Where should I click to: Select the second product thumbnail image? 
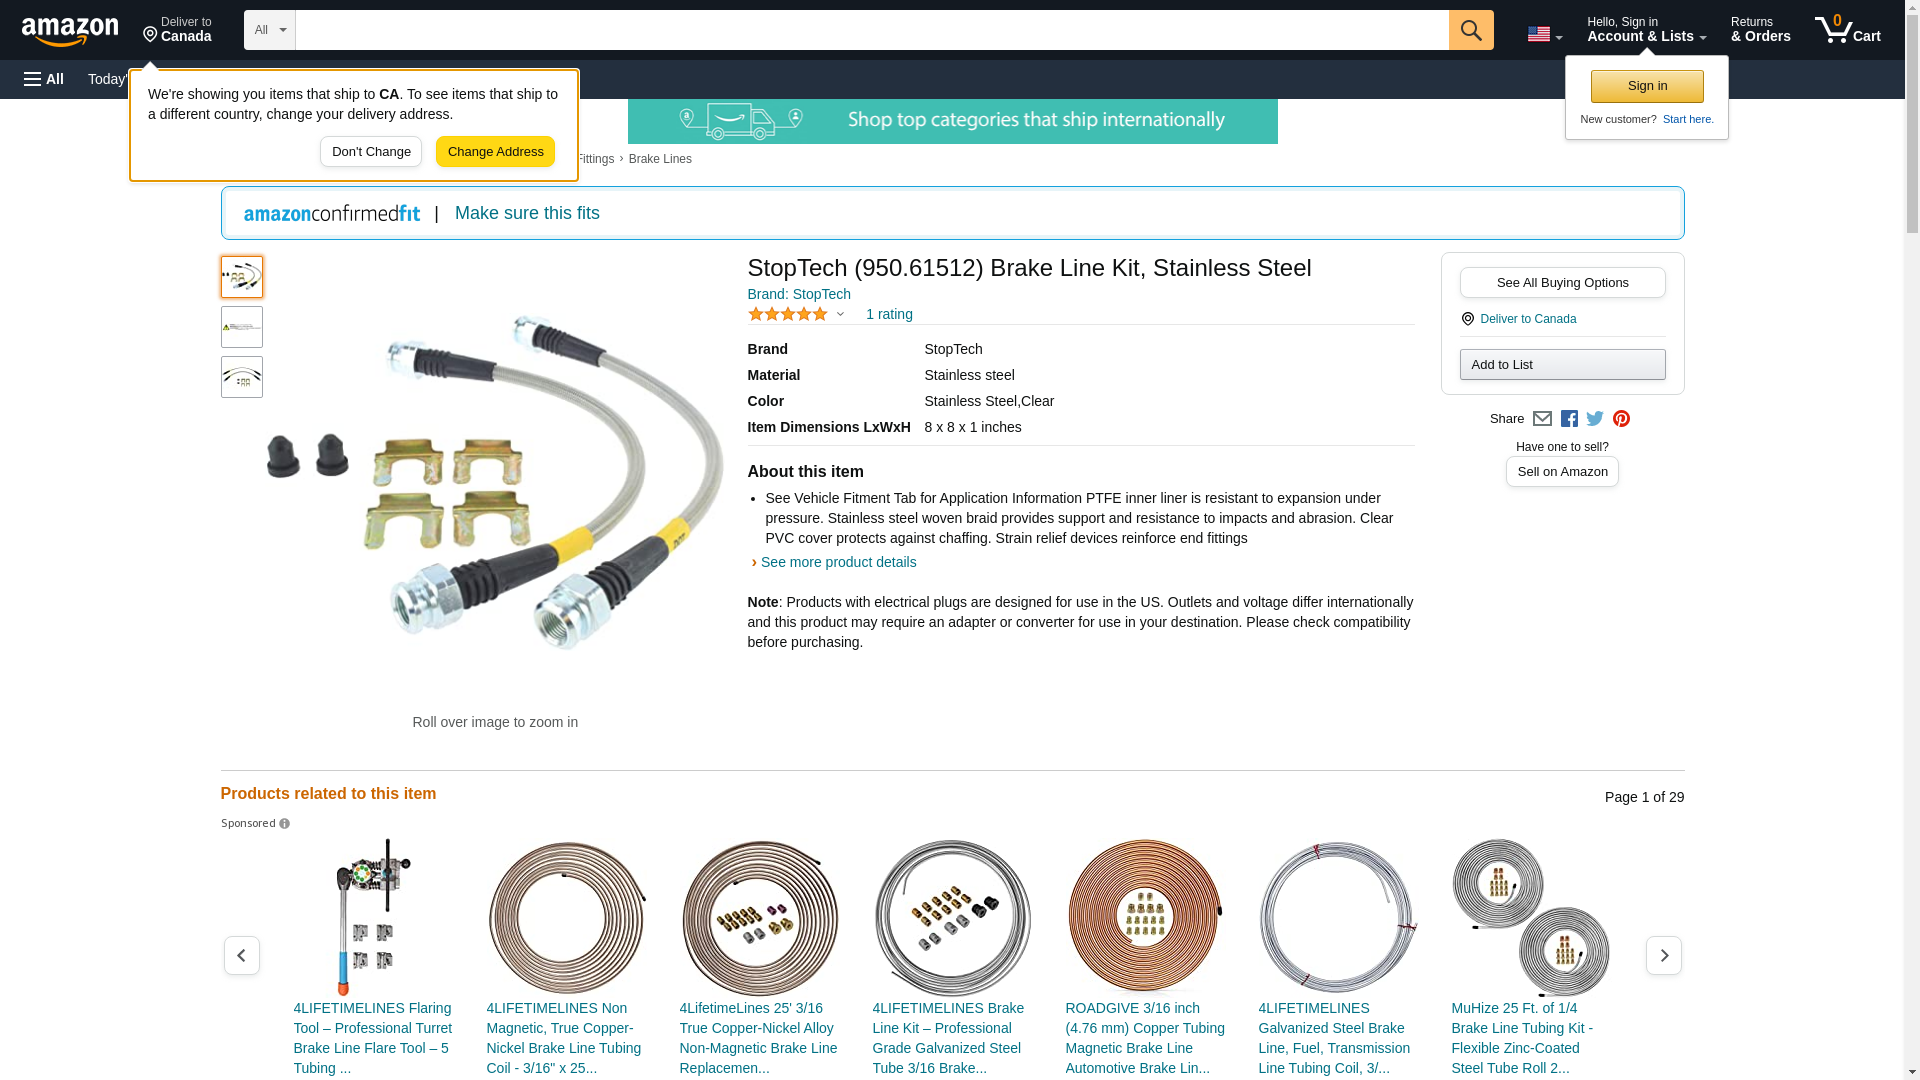click(241, 327)
